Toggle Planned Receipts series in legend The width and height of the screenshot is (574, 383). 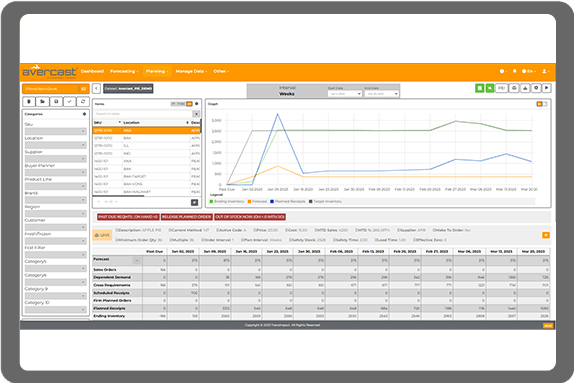pyautogui.click(x=288, y=201)
